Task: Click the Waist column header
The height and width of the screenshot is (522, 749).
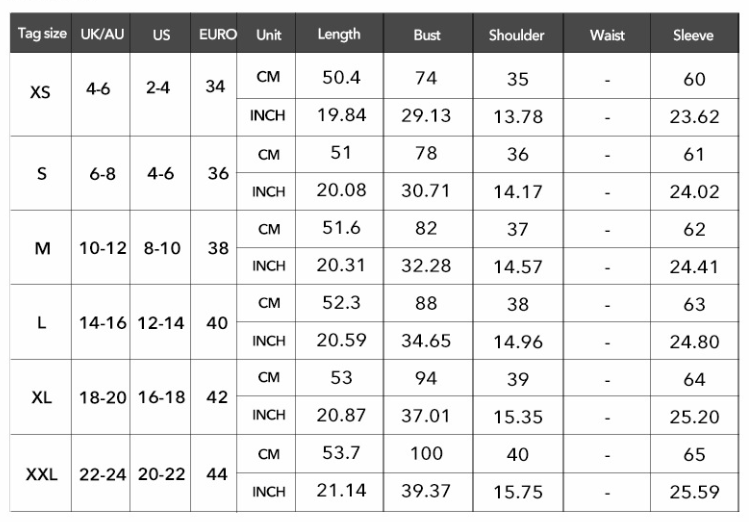Action: (607, 35)
